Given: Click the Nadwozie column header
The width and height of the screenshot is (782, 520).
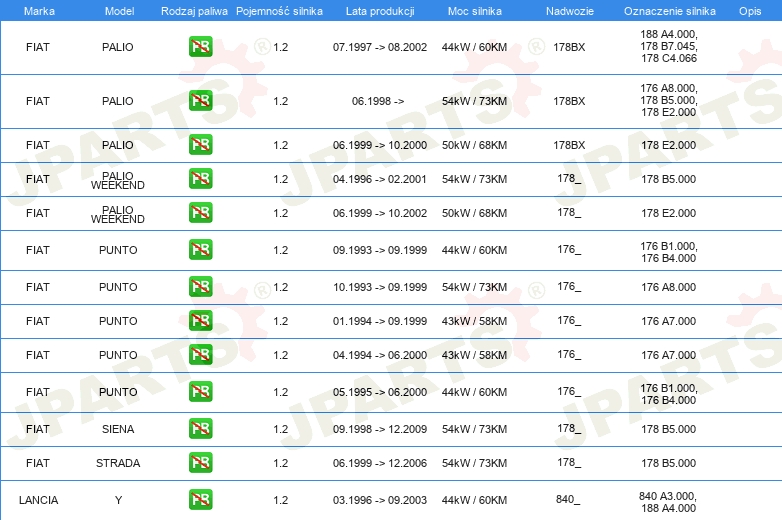Looking at the screenshot, I should 570,11.
